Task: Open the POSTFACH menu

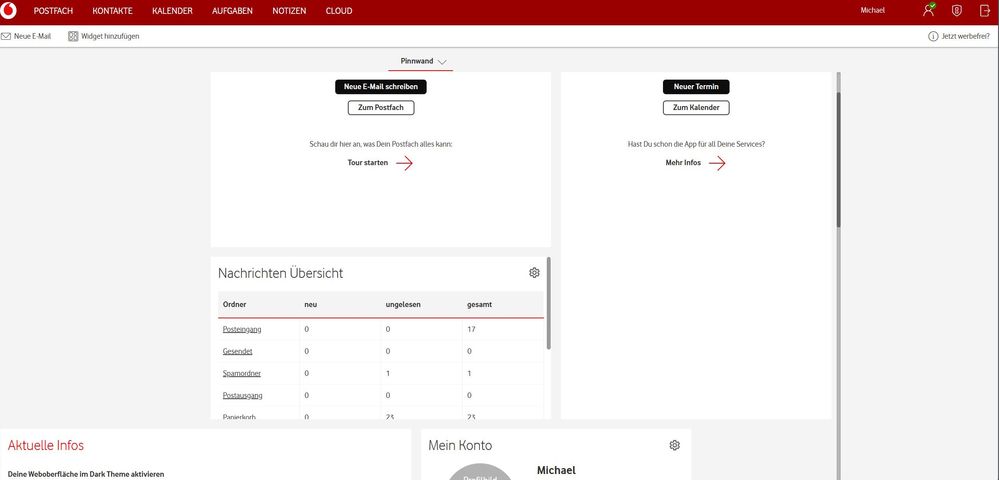Action: click(x=54, y=11)
